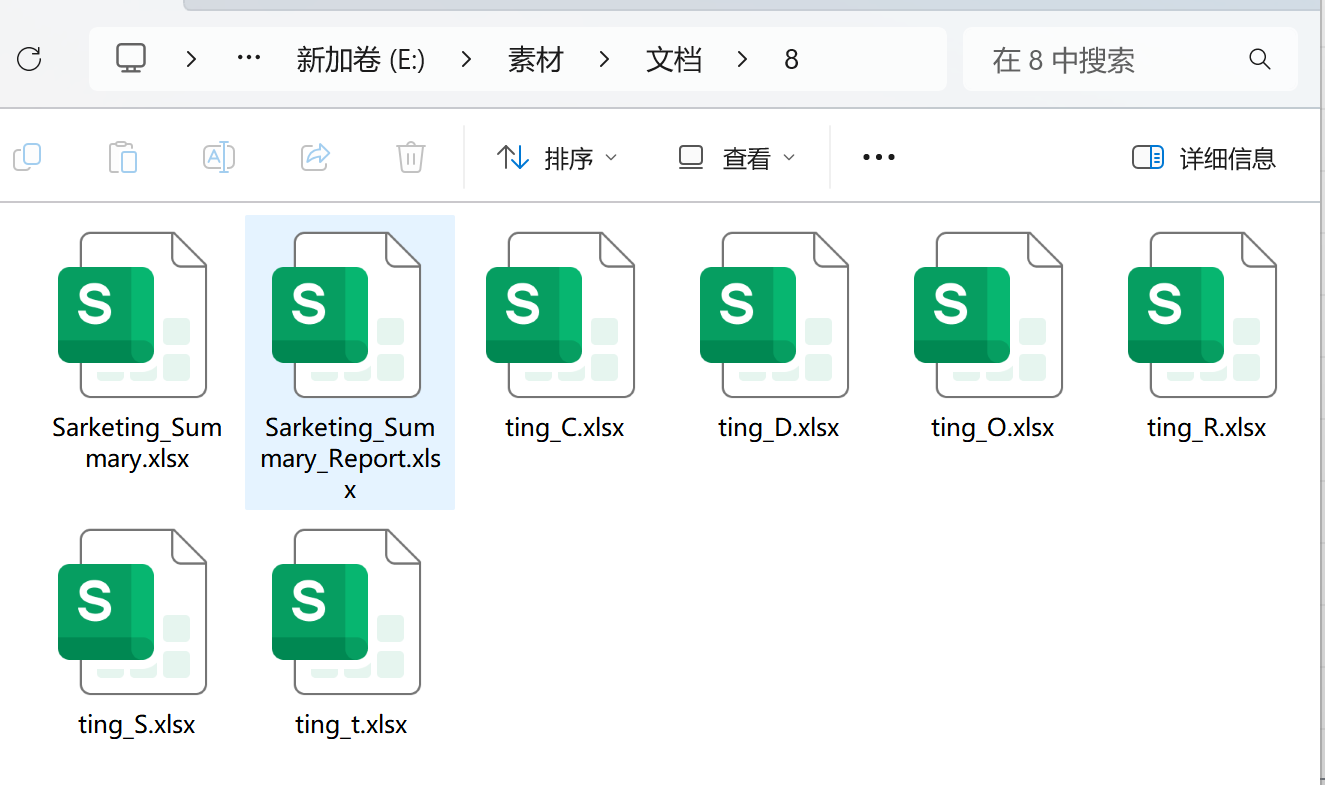The width and height of the screenshot is (1325, 785).
Task: Toggle the 详细信息 pane
Action: click(1203, 157)
